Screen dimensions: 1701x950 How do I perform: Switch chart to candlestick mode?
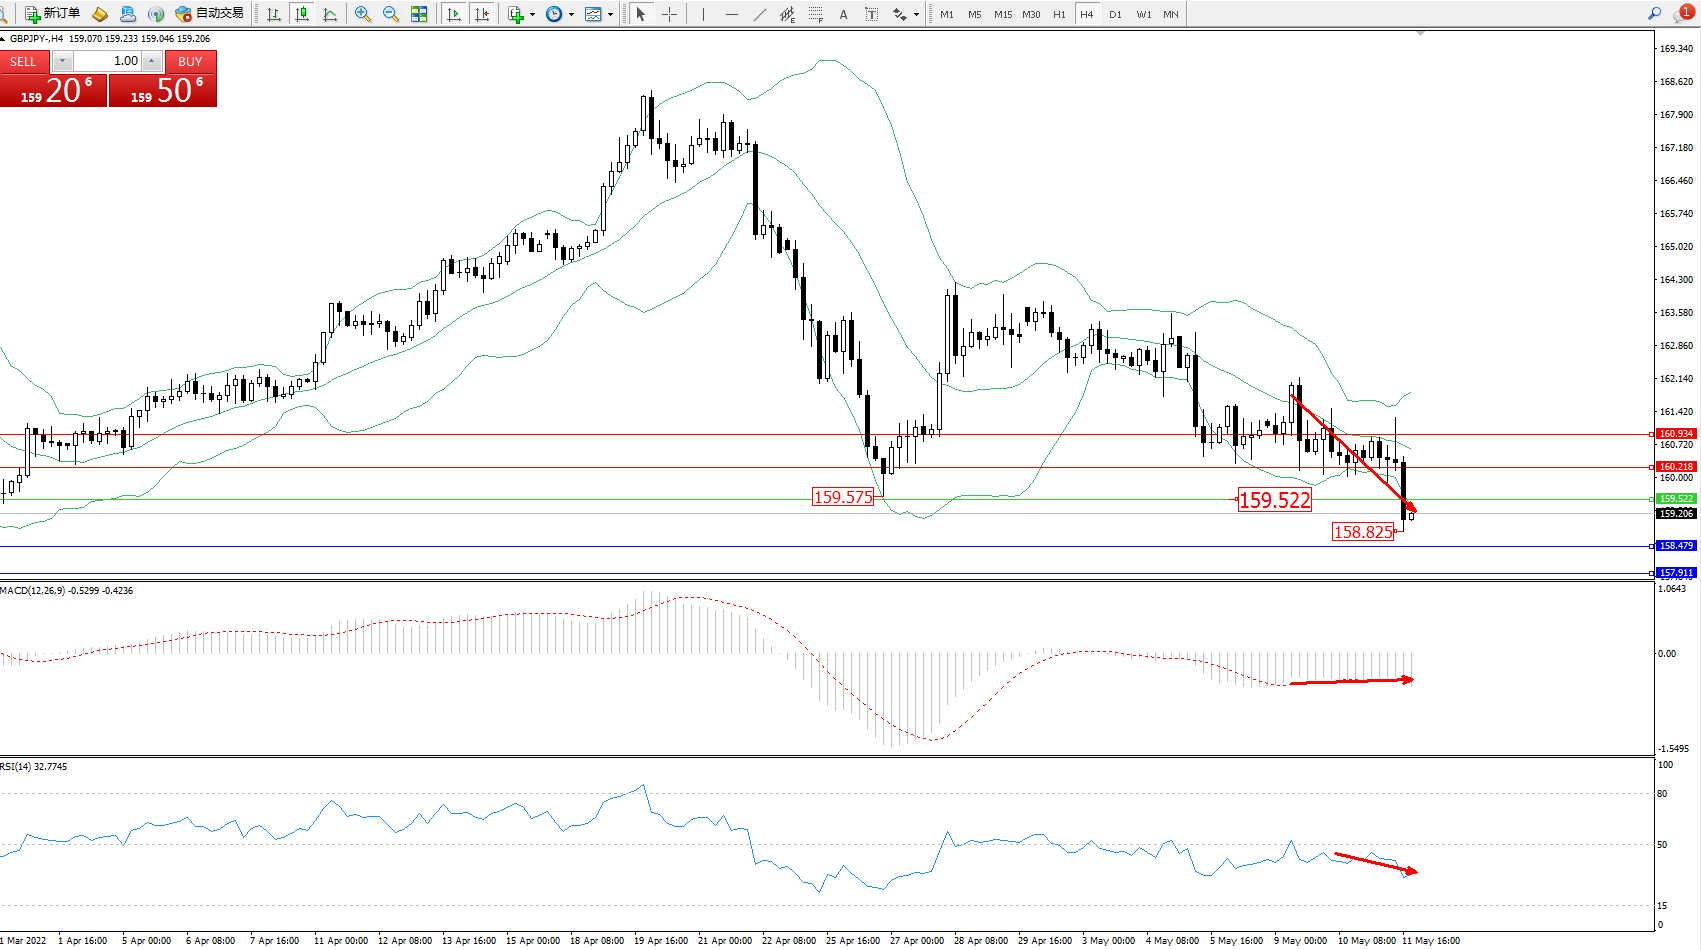tap(302, 14)
